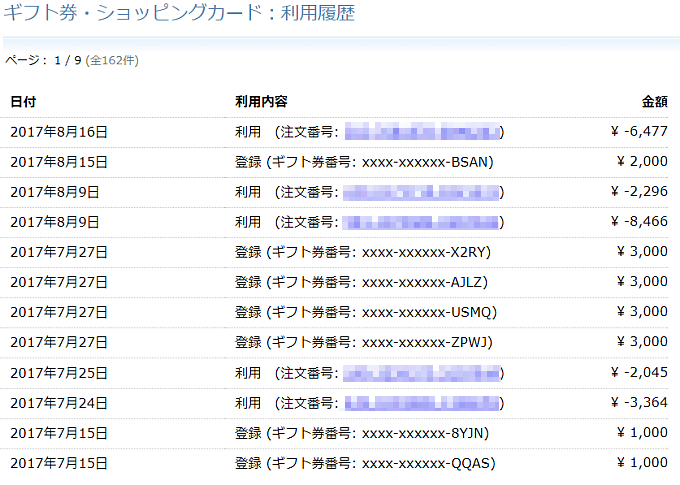Select date in the 8YJN row
Image resolution: width=680 pixels, height=485 pixels.
click(x=59, y=433)
